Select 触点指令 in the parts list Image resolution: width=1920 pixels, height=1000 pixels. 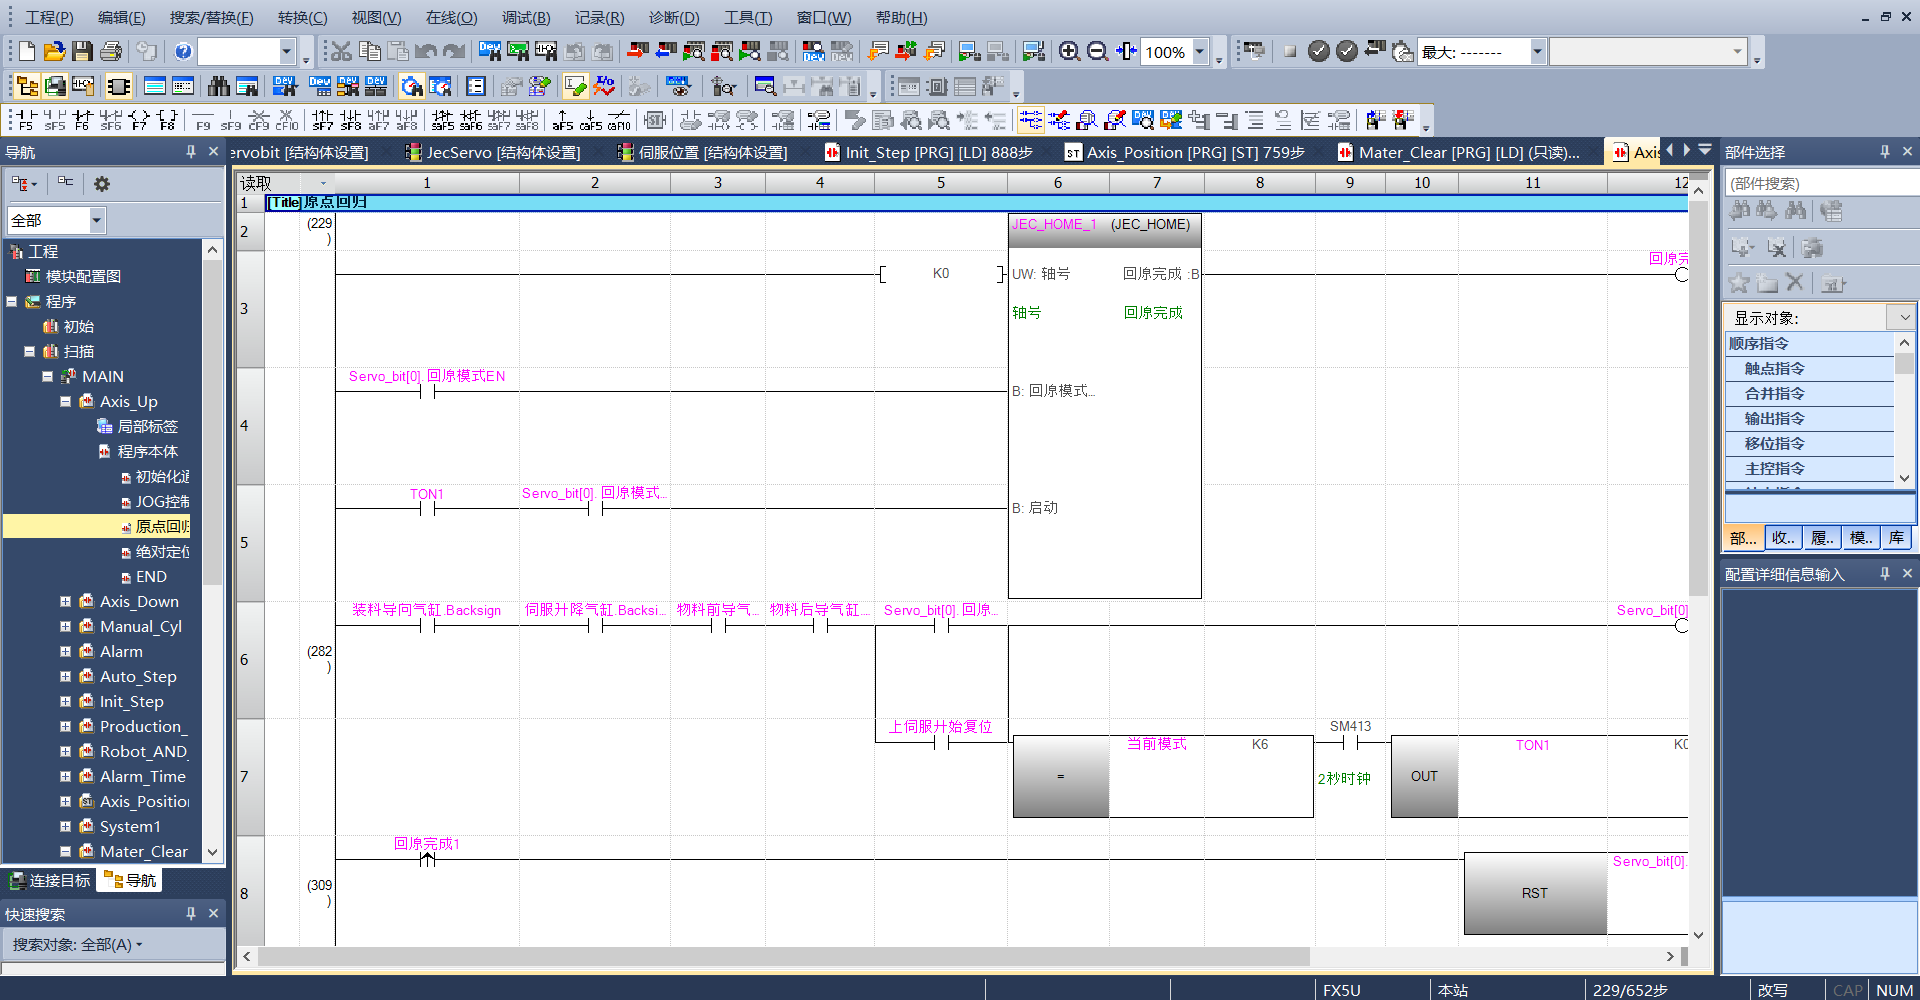click(1774, 369)
